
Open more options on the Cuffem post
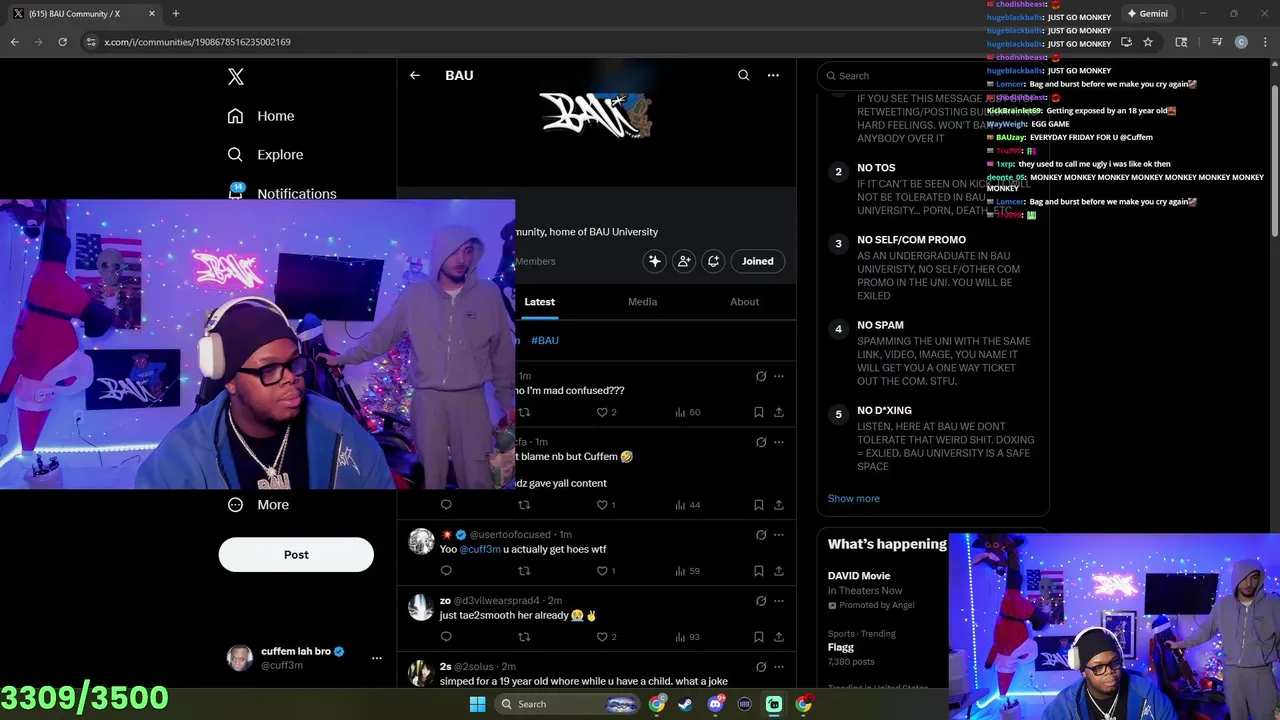pyautogui.click(x=779, y=442)
